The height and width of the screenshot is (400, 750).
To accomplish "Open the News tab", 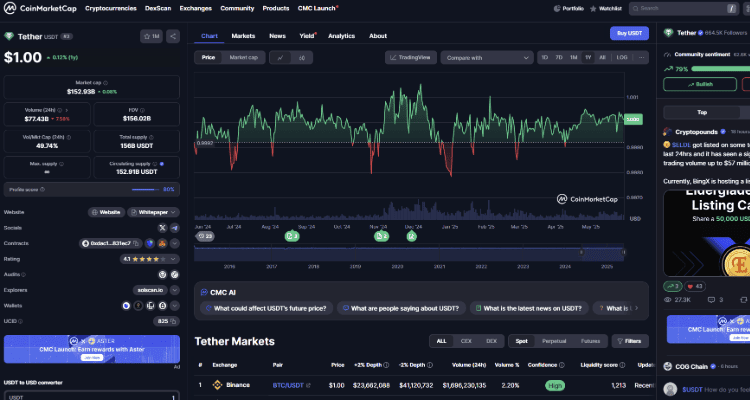I will tap(277, 36).
